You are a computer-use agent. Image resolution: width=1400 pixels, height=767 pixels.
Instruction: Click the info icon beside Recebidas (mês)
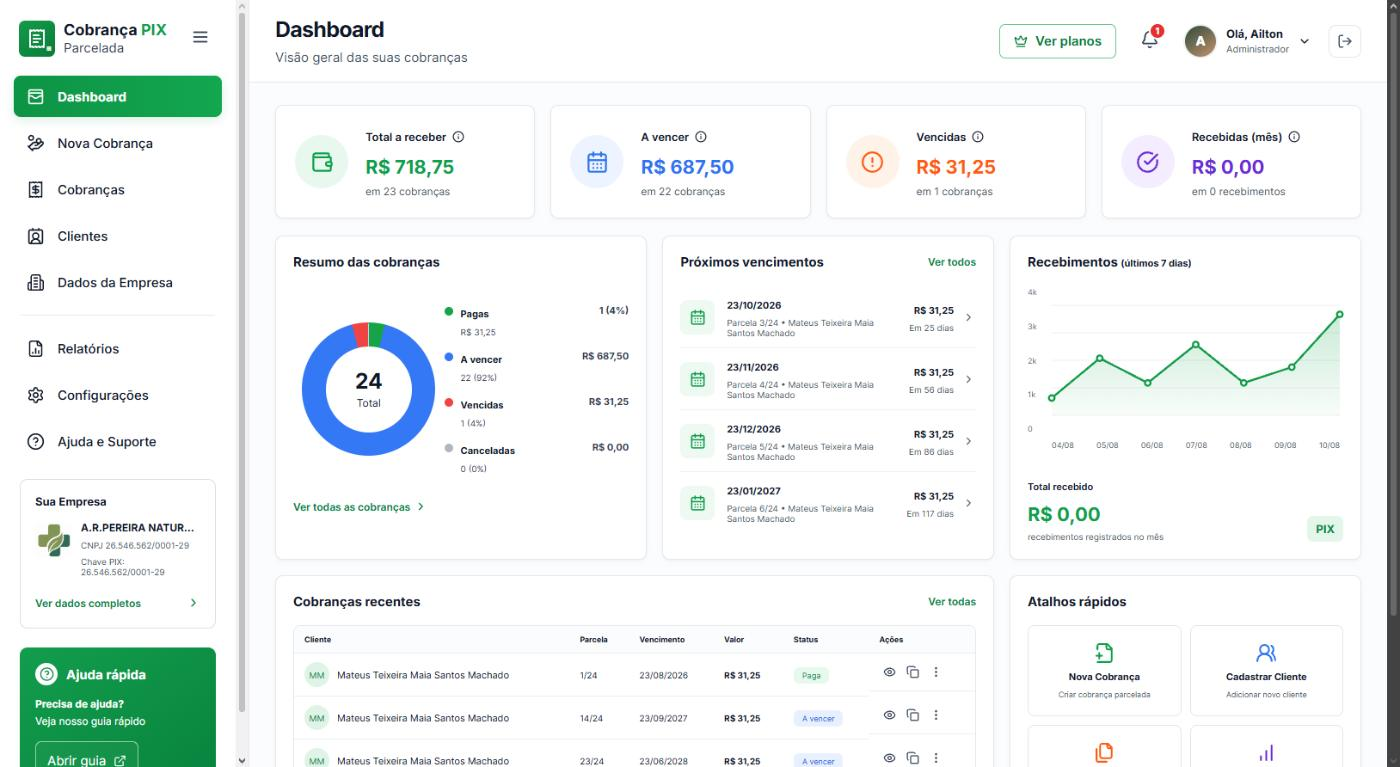(1294, 137)
